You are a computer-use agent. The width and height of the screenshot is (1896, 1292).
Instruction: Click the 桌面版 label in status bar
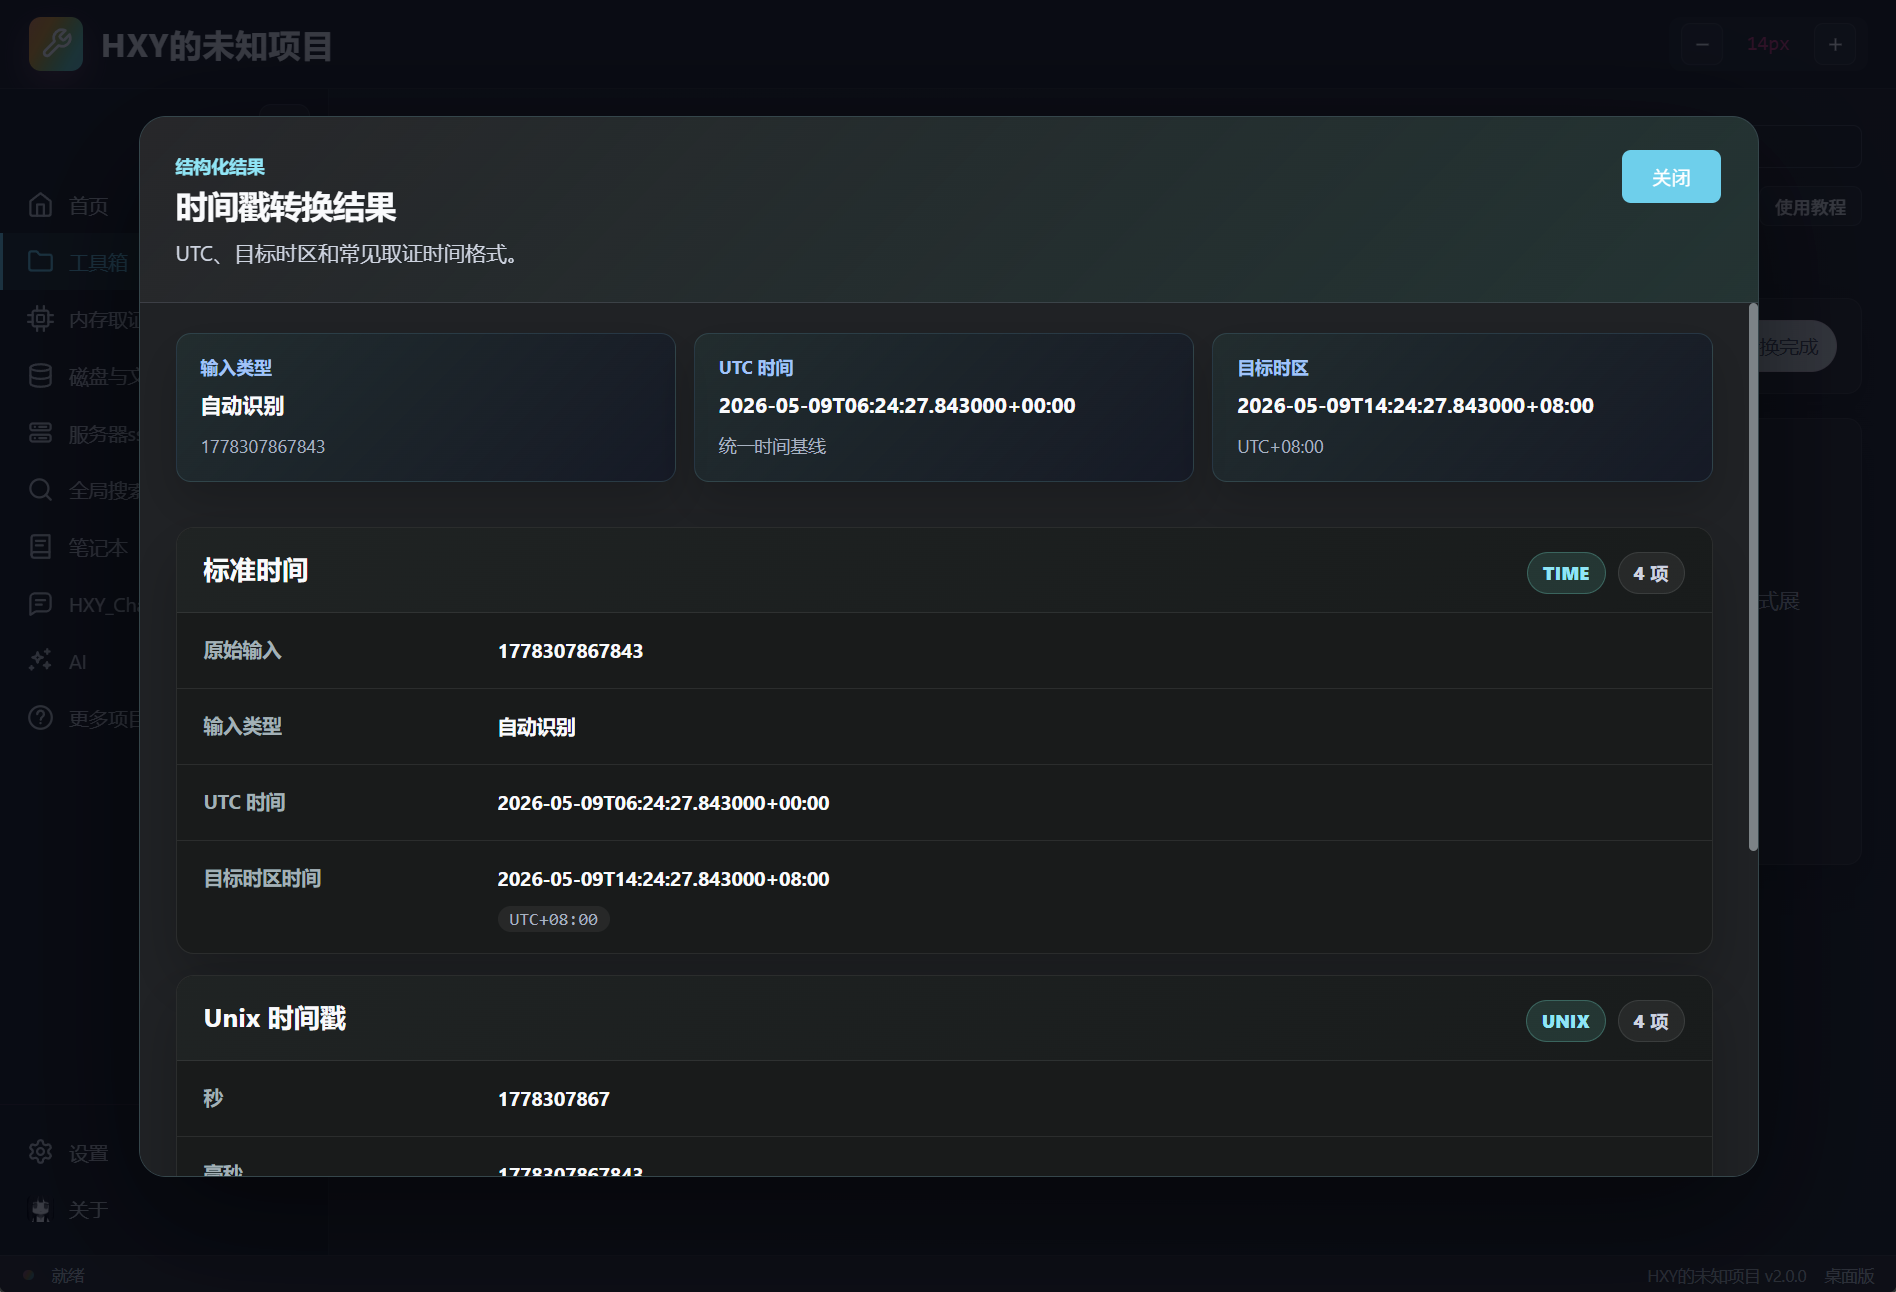point(1849,1276)
